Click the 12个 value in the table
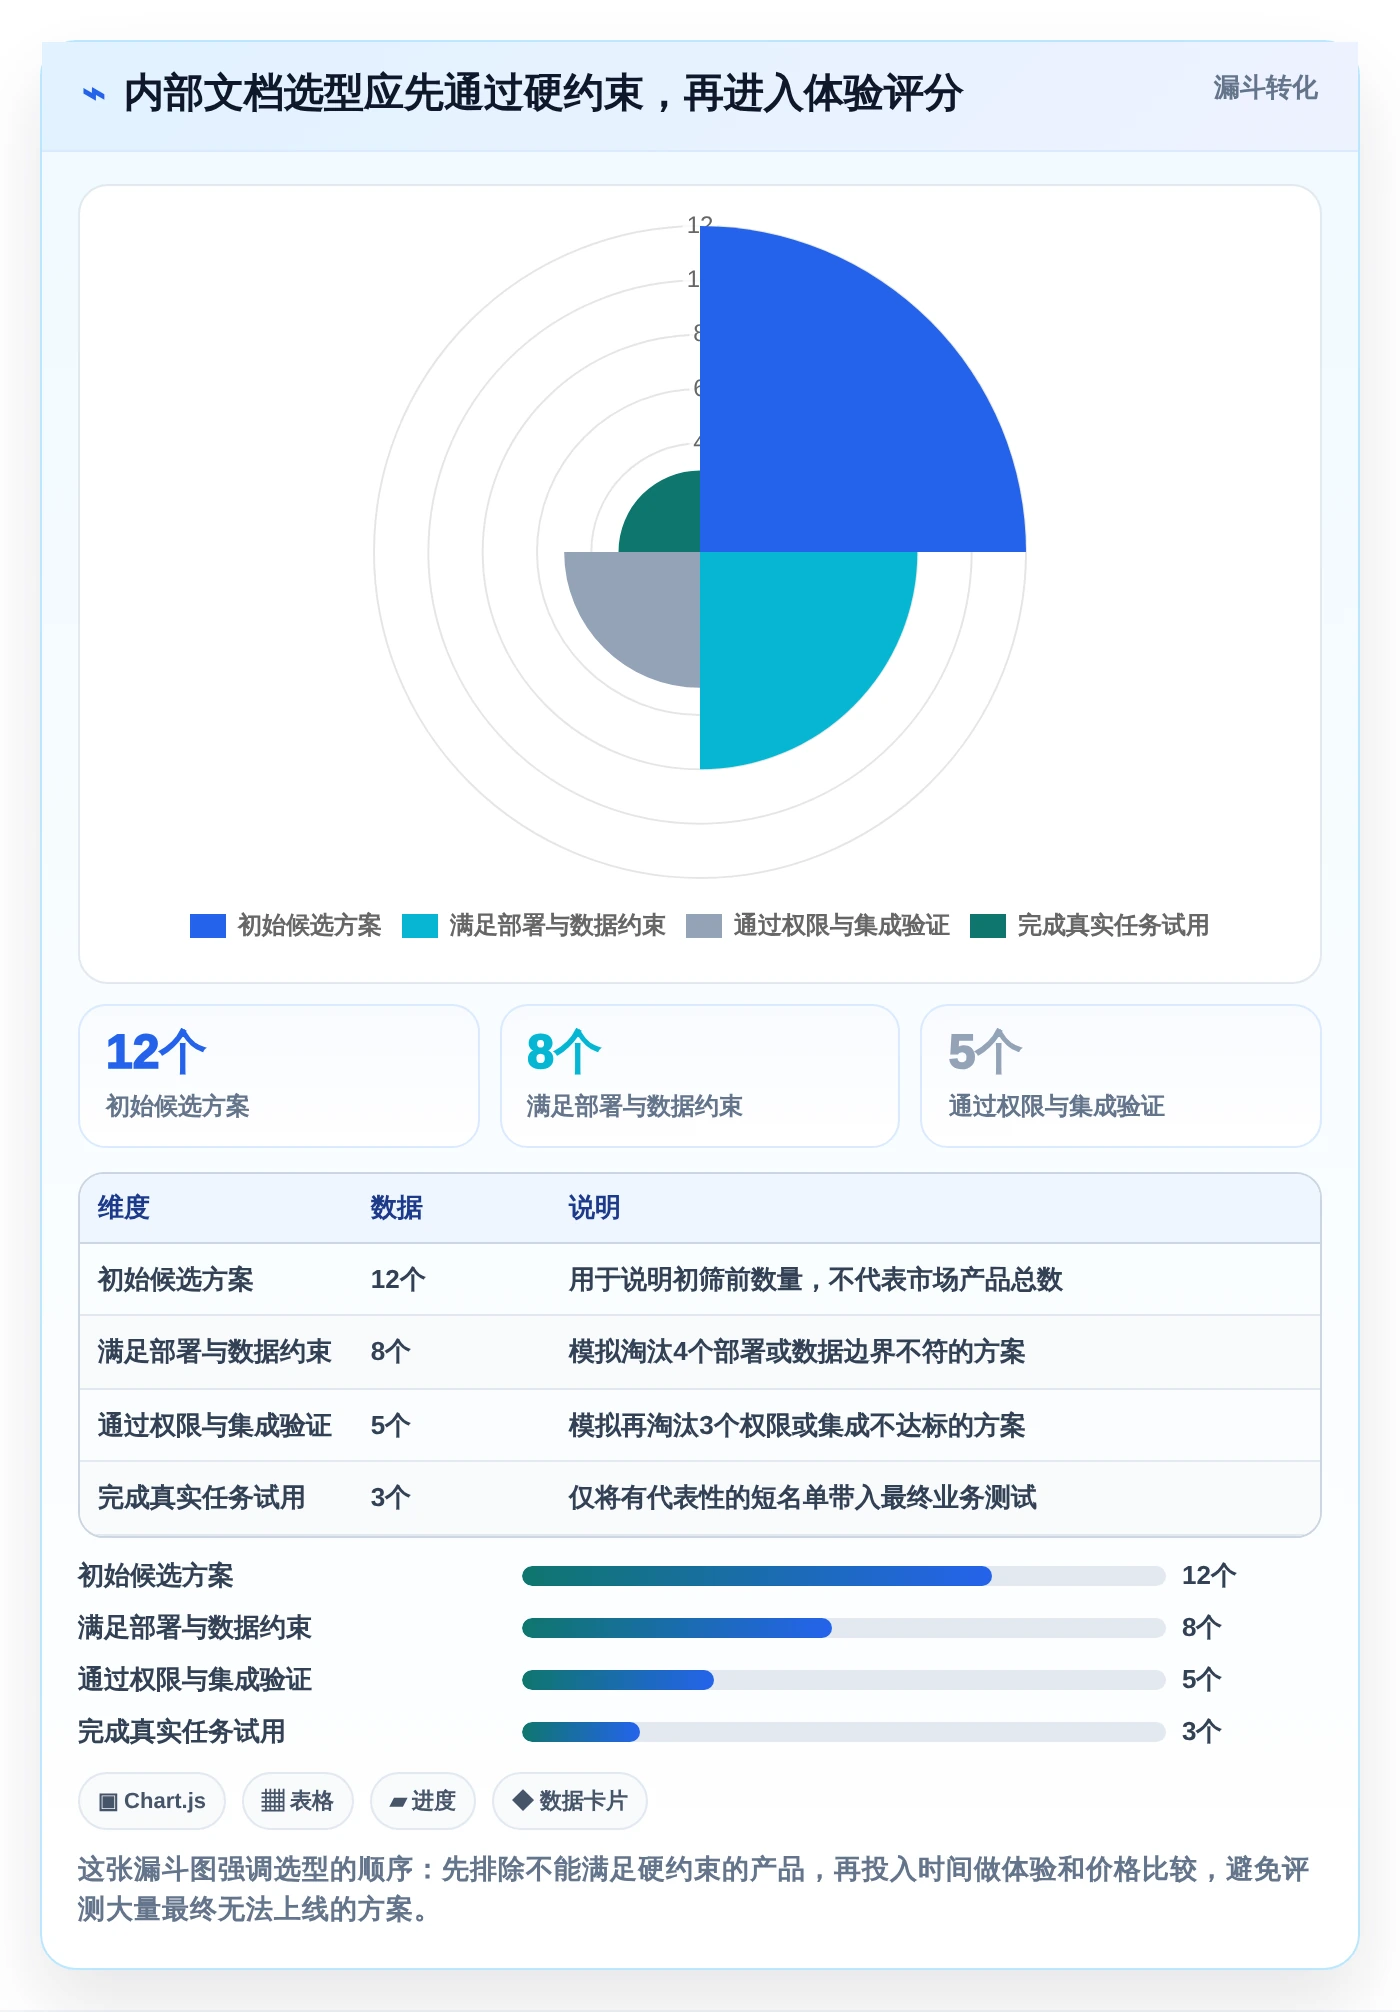This screenshot has height=2012, width=1400. click(398, 1280)
